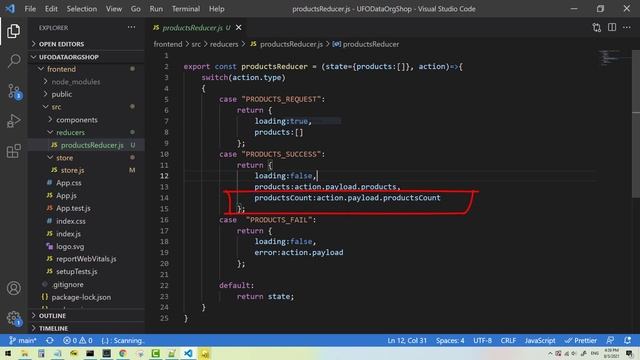
Task: Open the Explorer view in activity bar
Action: 13,31
